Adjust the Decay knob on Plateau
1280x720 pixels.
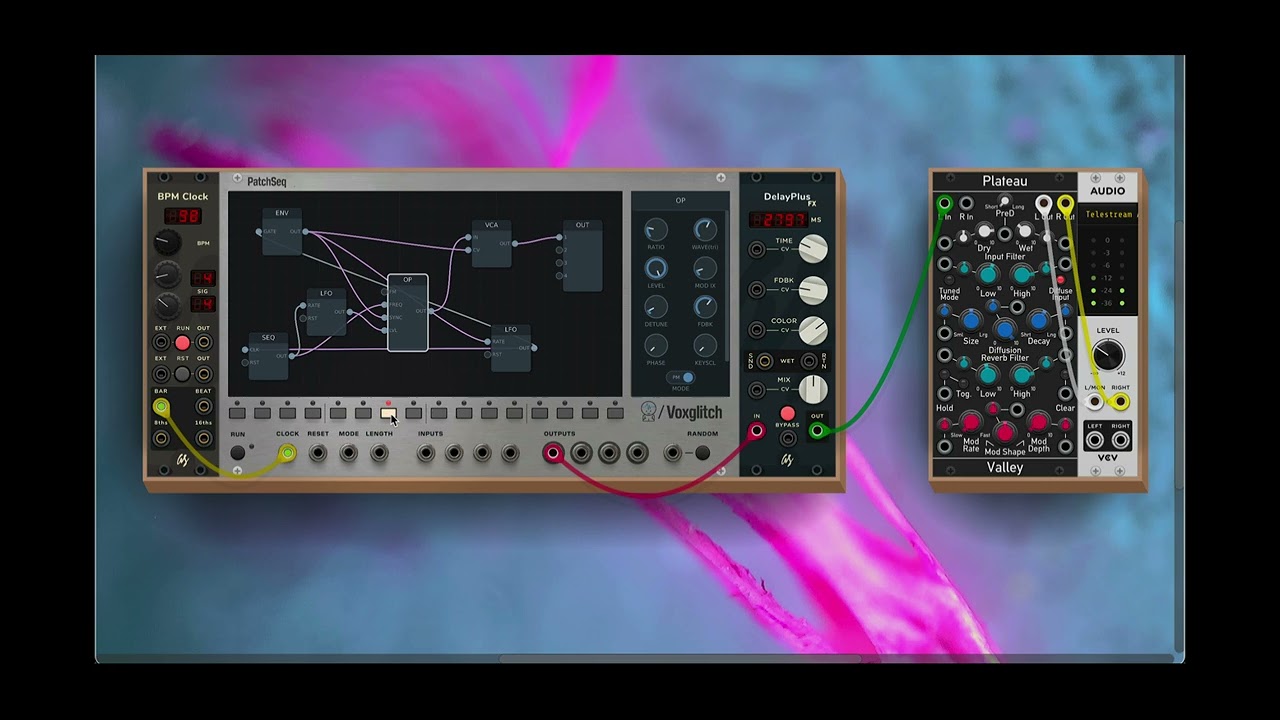pyautogui.click(x=1039, y=321)
